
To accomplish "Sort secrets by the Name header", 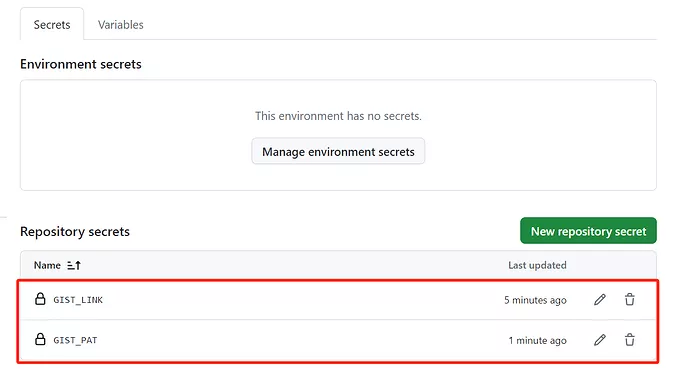I will pos(47,265).
